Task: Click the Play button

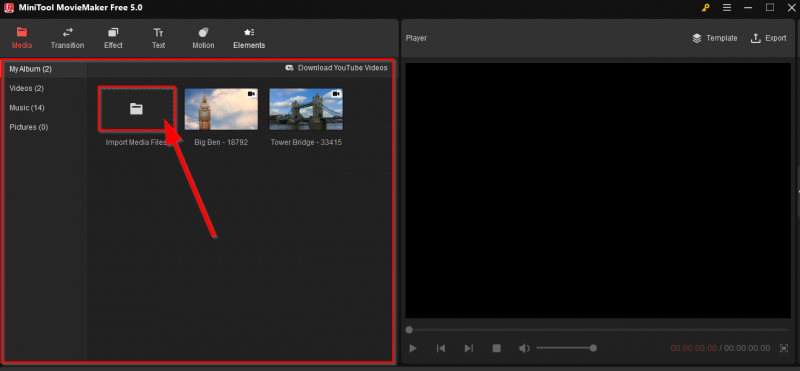Action: point(413,348)
